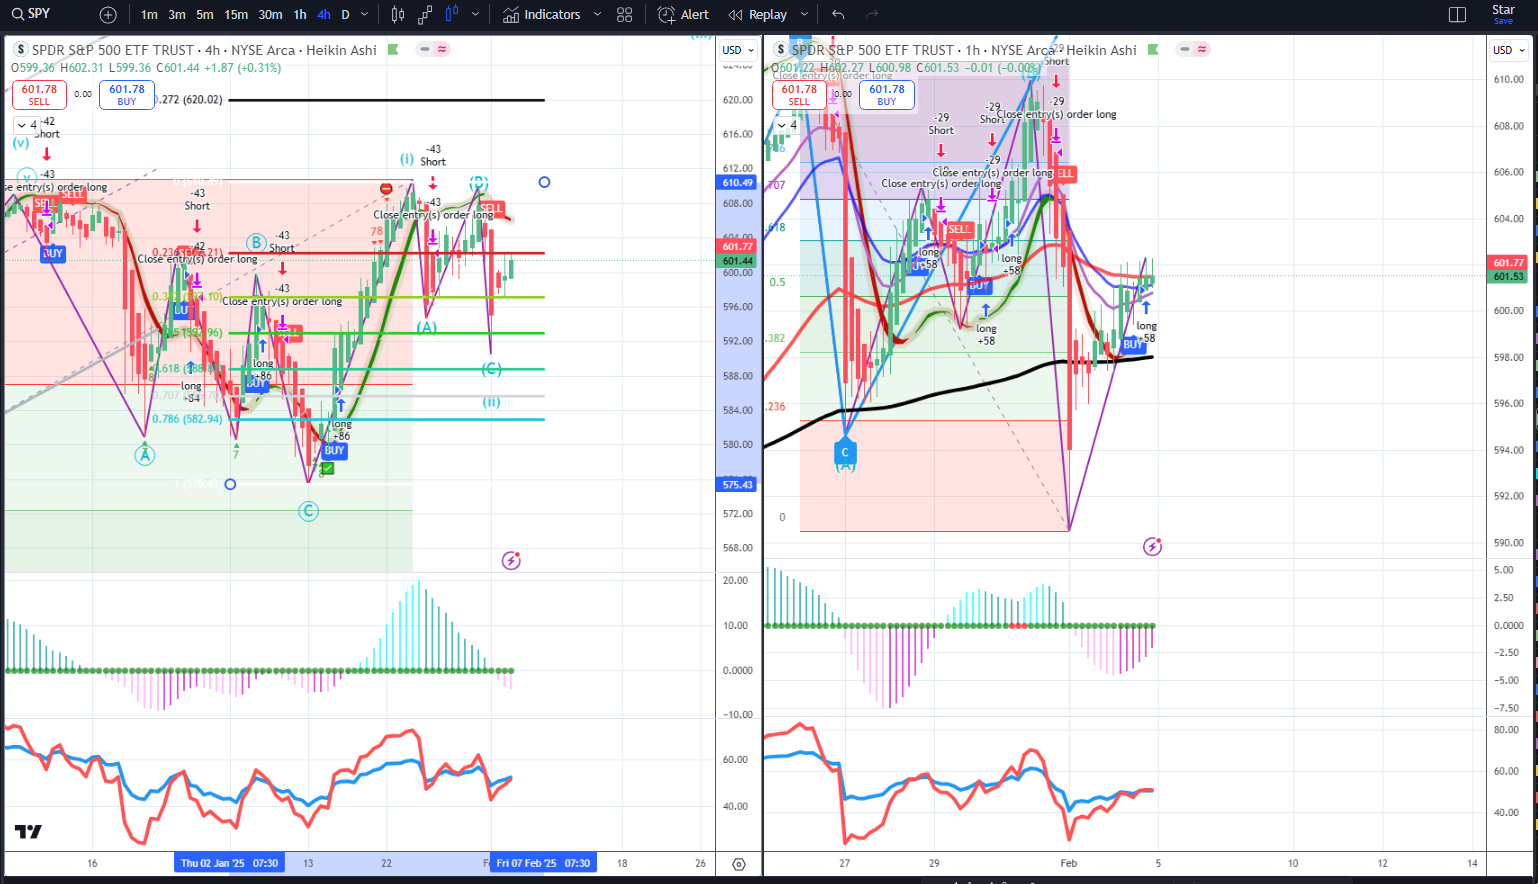The height and width of the screenshot is (884, 1538).
Task: Choose the step line chart type icon
Action: (425, 15)
